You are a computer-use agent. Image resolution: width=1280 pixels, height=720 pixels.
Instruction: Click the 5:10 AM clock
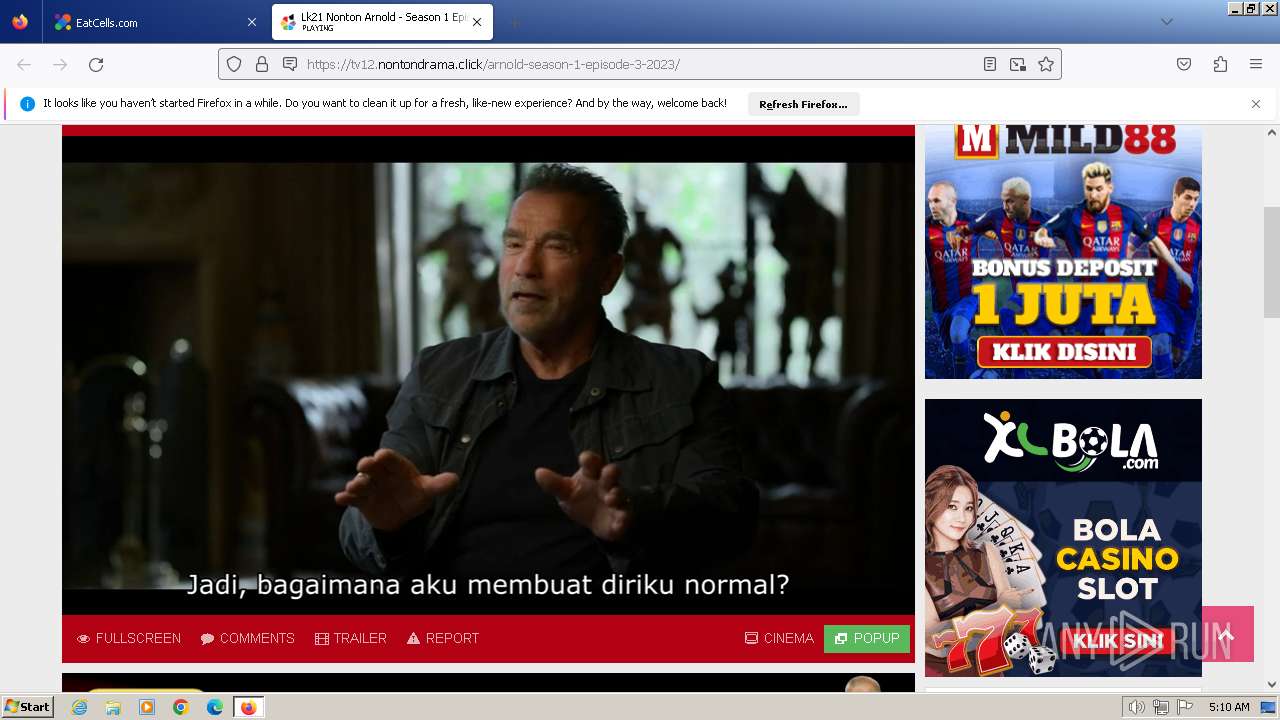[1229, 707]
